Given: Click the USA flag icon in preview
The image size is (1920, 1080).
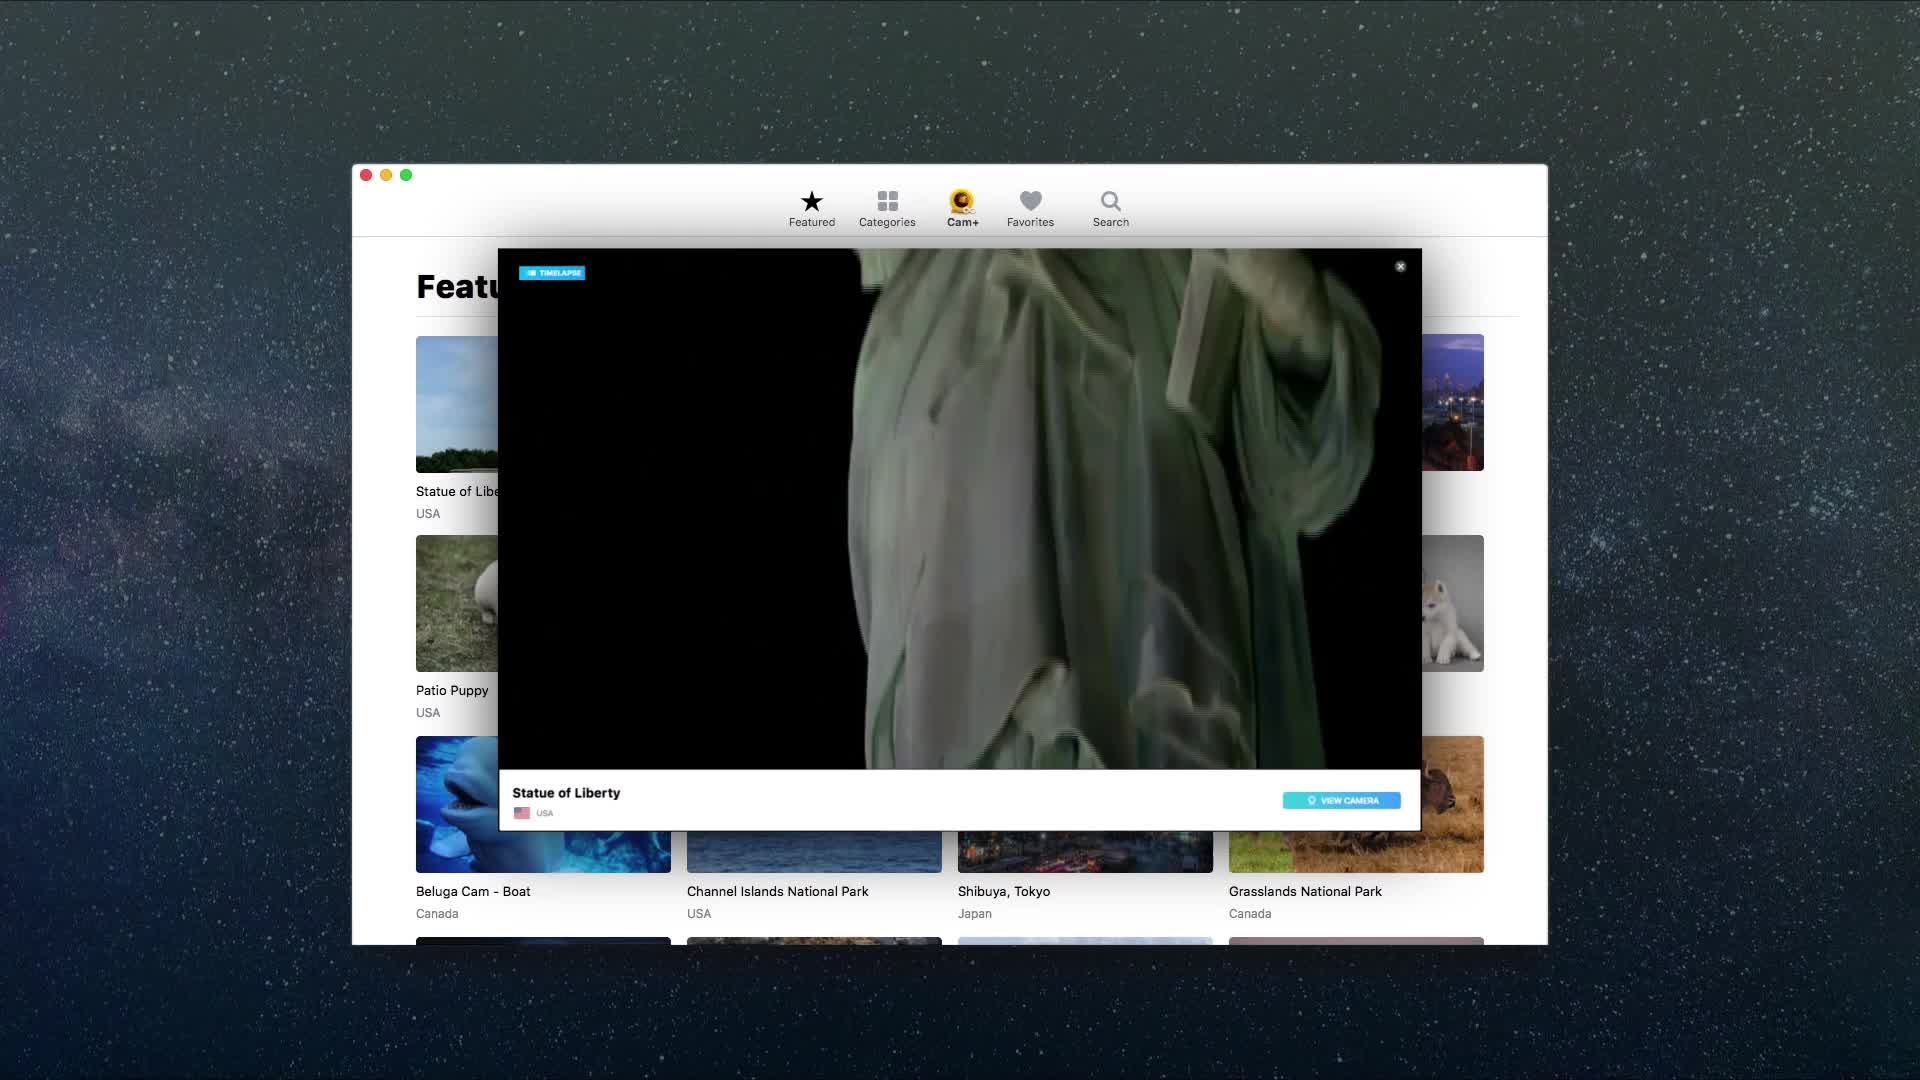Looking at the screenshot, I should (x=522, y=813).
